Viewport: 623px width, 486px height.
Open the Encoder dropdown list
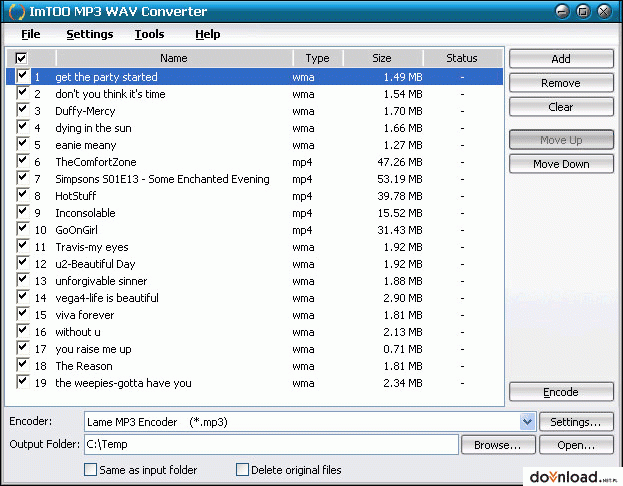click(x=527, y=422)
